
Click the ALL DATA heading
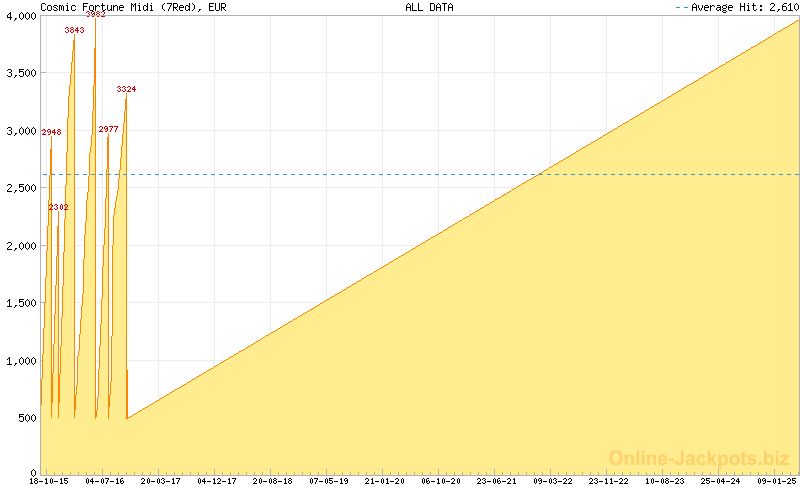pos(429,7)
